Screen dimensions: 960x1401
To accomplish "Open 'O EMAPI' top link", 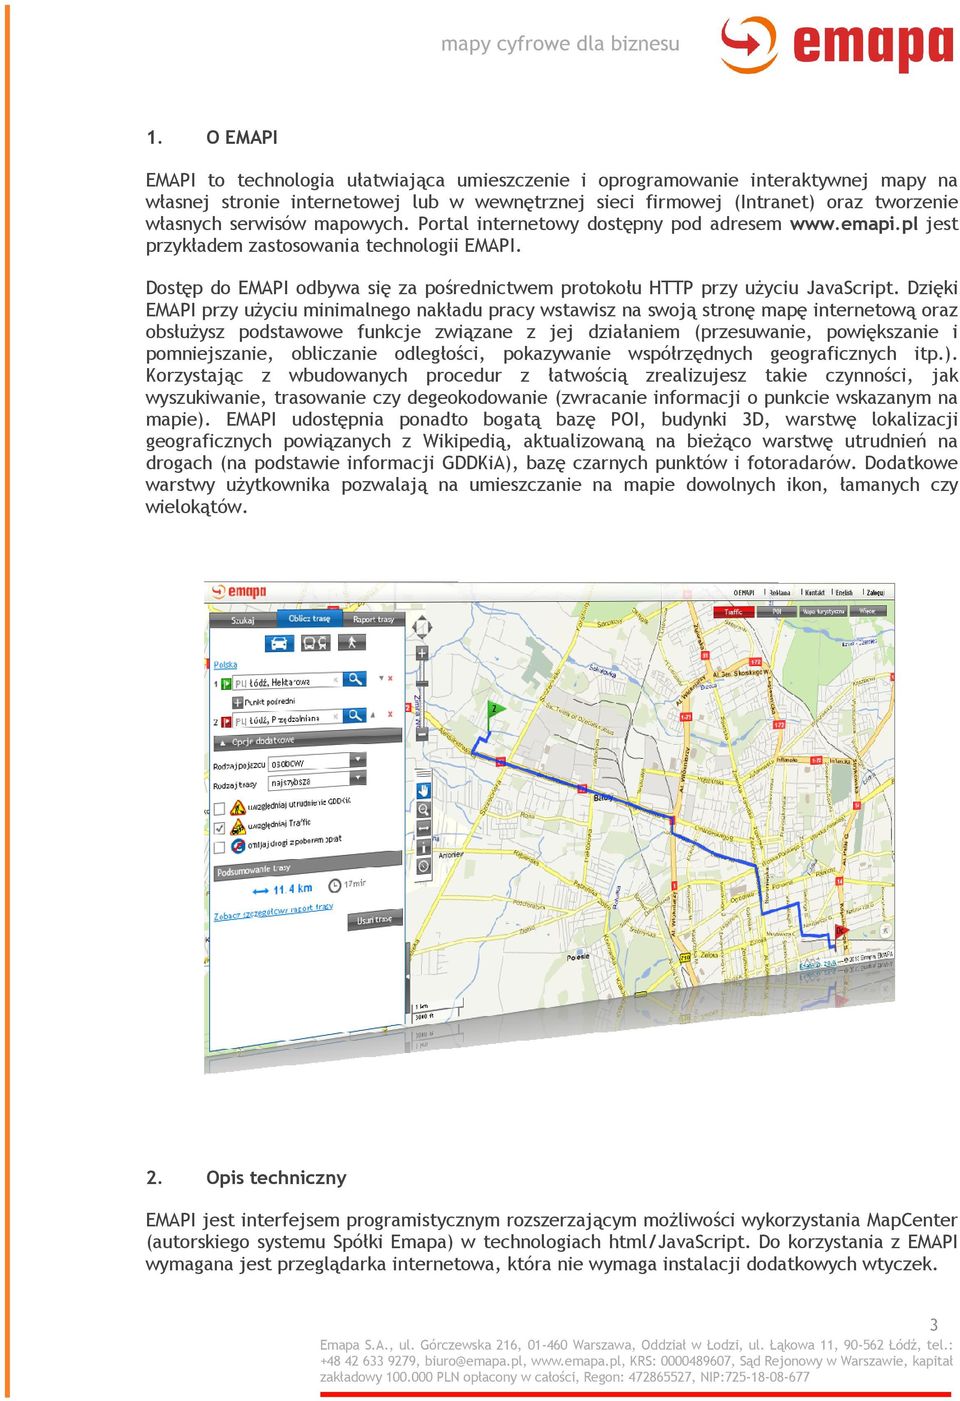I will click(744, 593).
